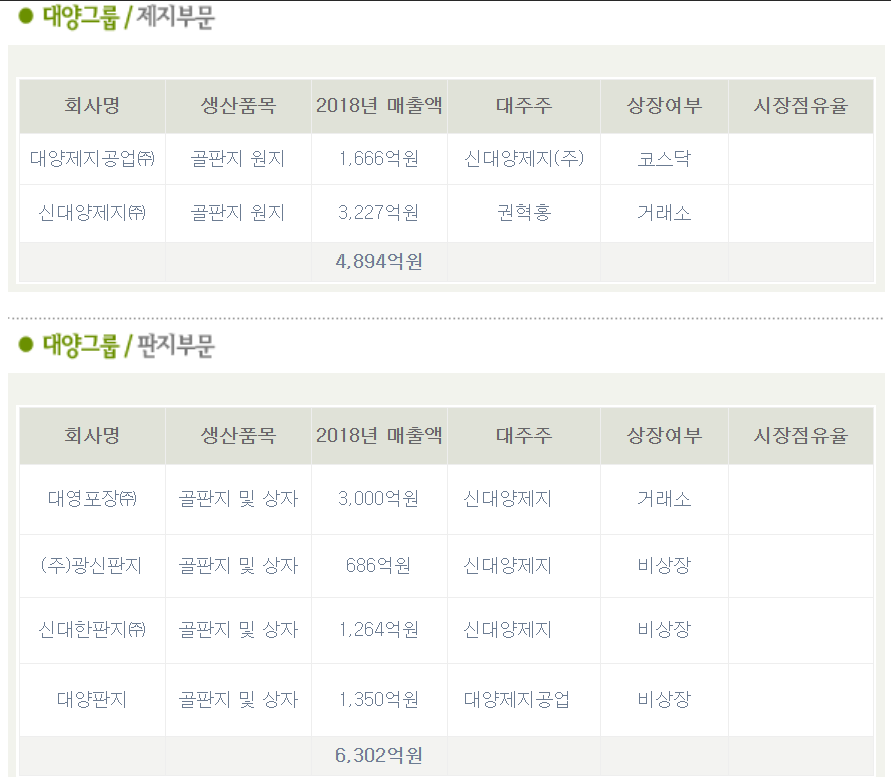Select 골판지 원지 in 신대양제지㈜ row
This screenshot has height=777, width=891.
click(238, 213)
